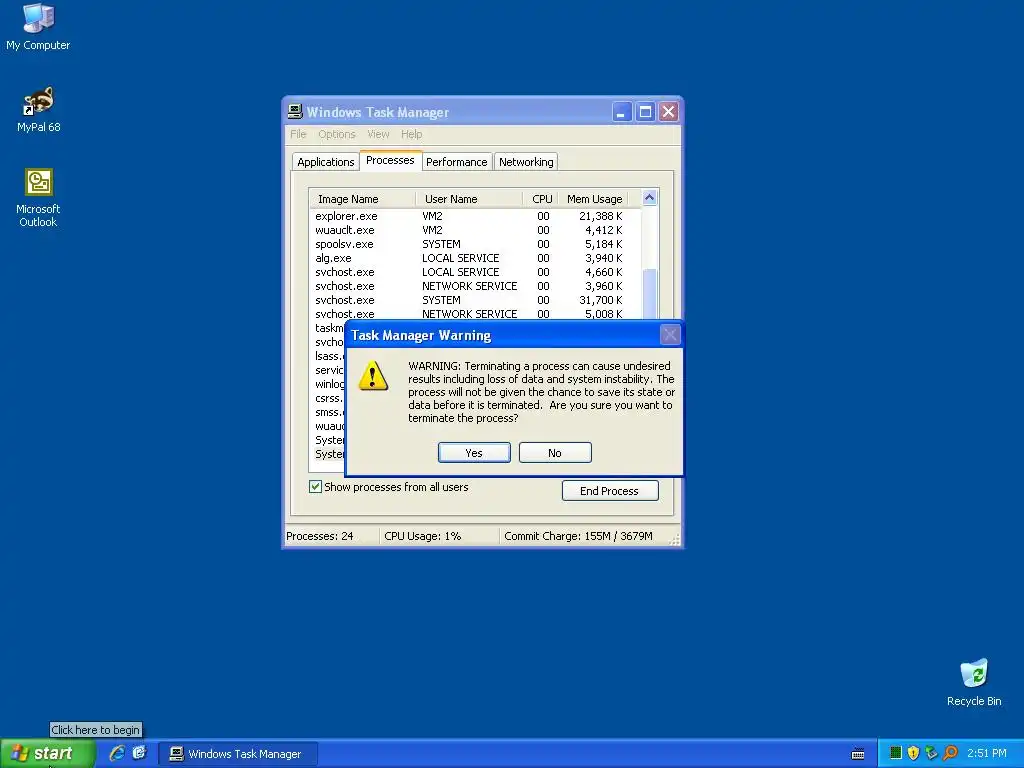Click the tray icon right of the shield
The image size is (1024, 768).
[931, 753]
